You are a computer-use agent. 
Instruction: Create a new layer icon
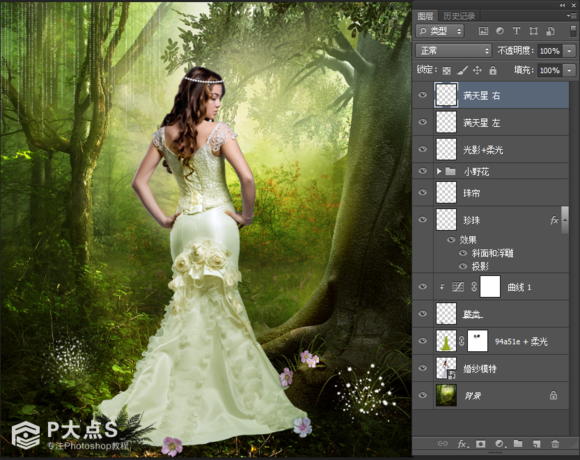pos(537,444)
